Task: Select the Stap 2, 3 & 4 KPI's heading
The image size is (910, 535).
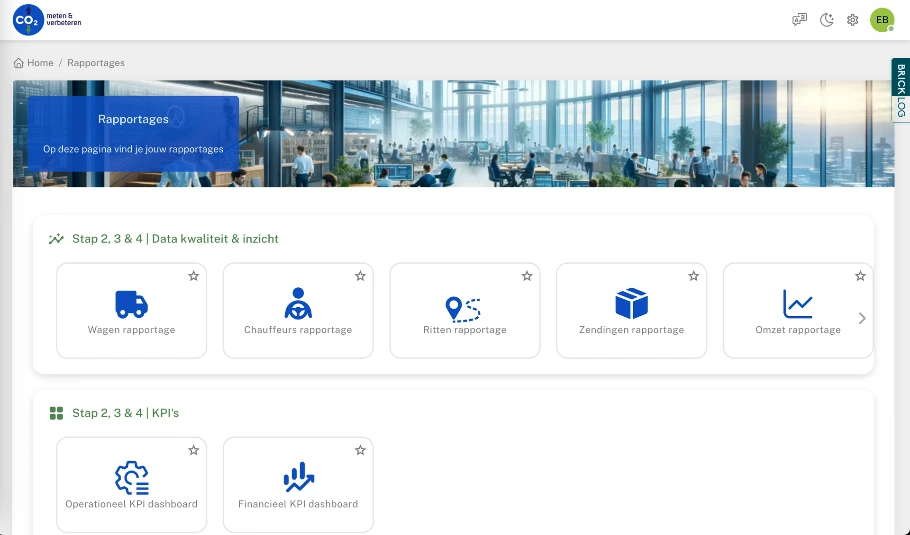Action: coord(125,413)
